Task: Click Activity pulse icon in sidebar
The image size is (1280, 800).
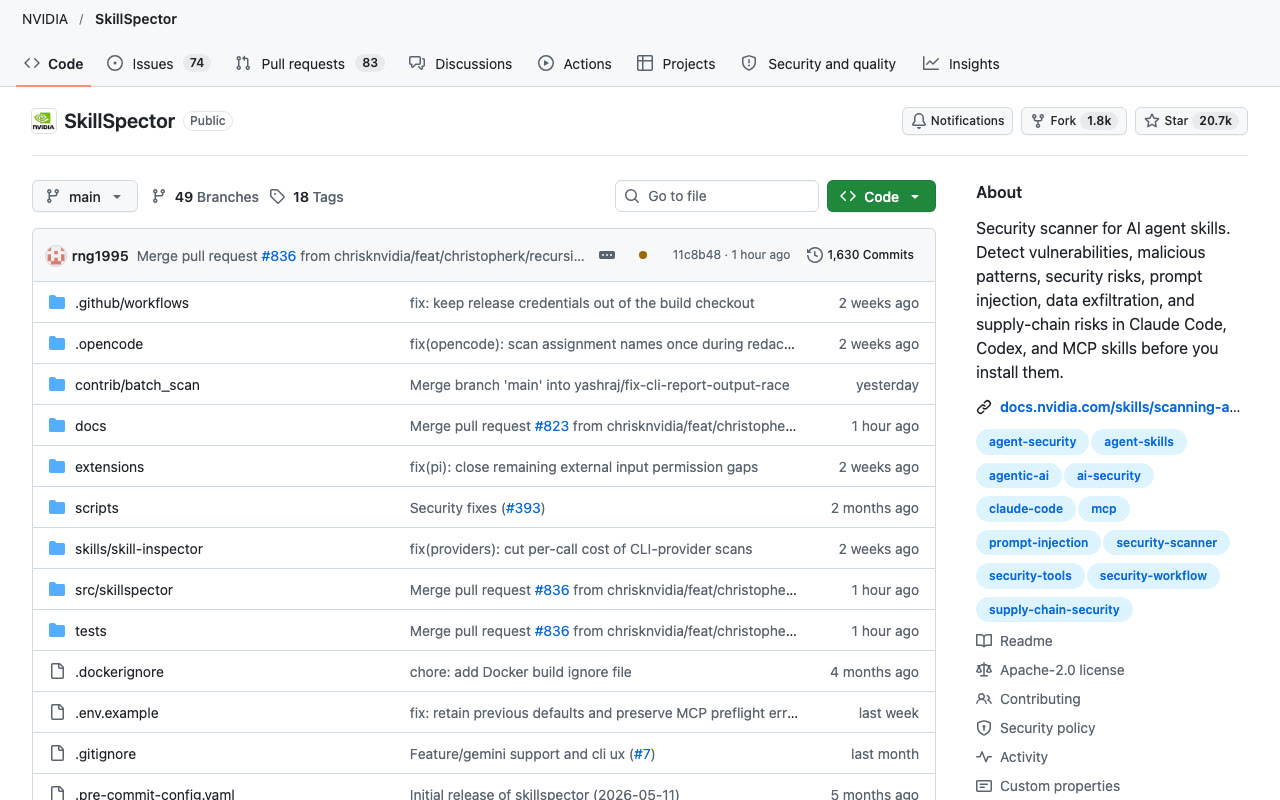Action: pyautogui.click(x=984, y=757)
